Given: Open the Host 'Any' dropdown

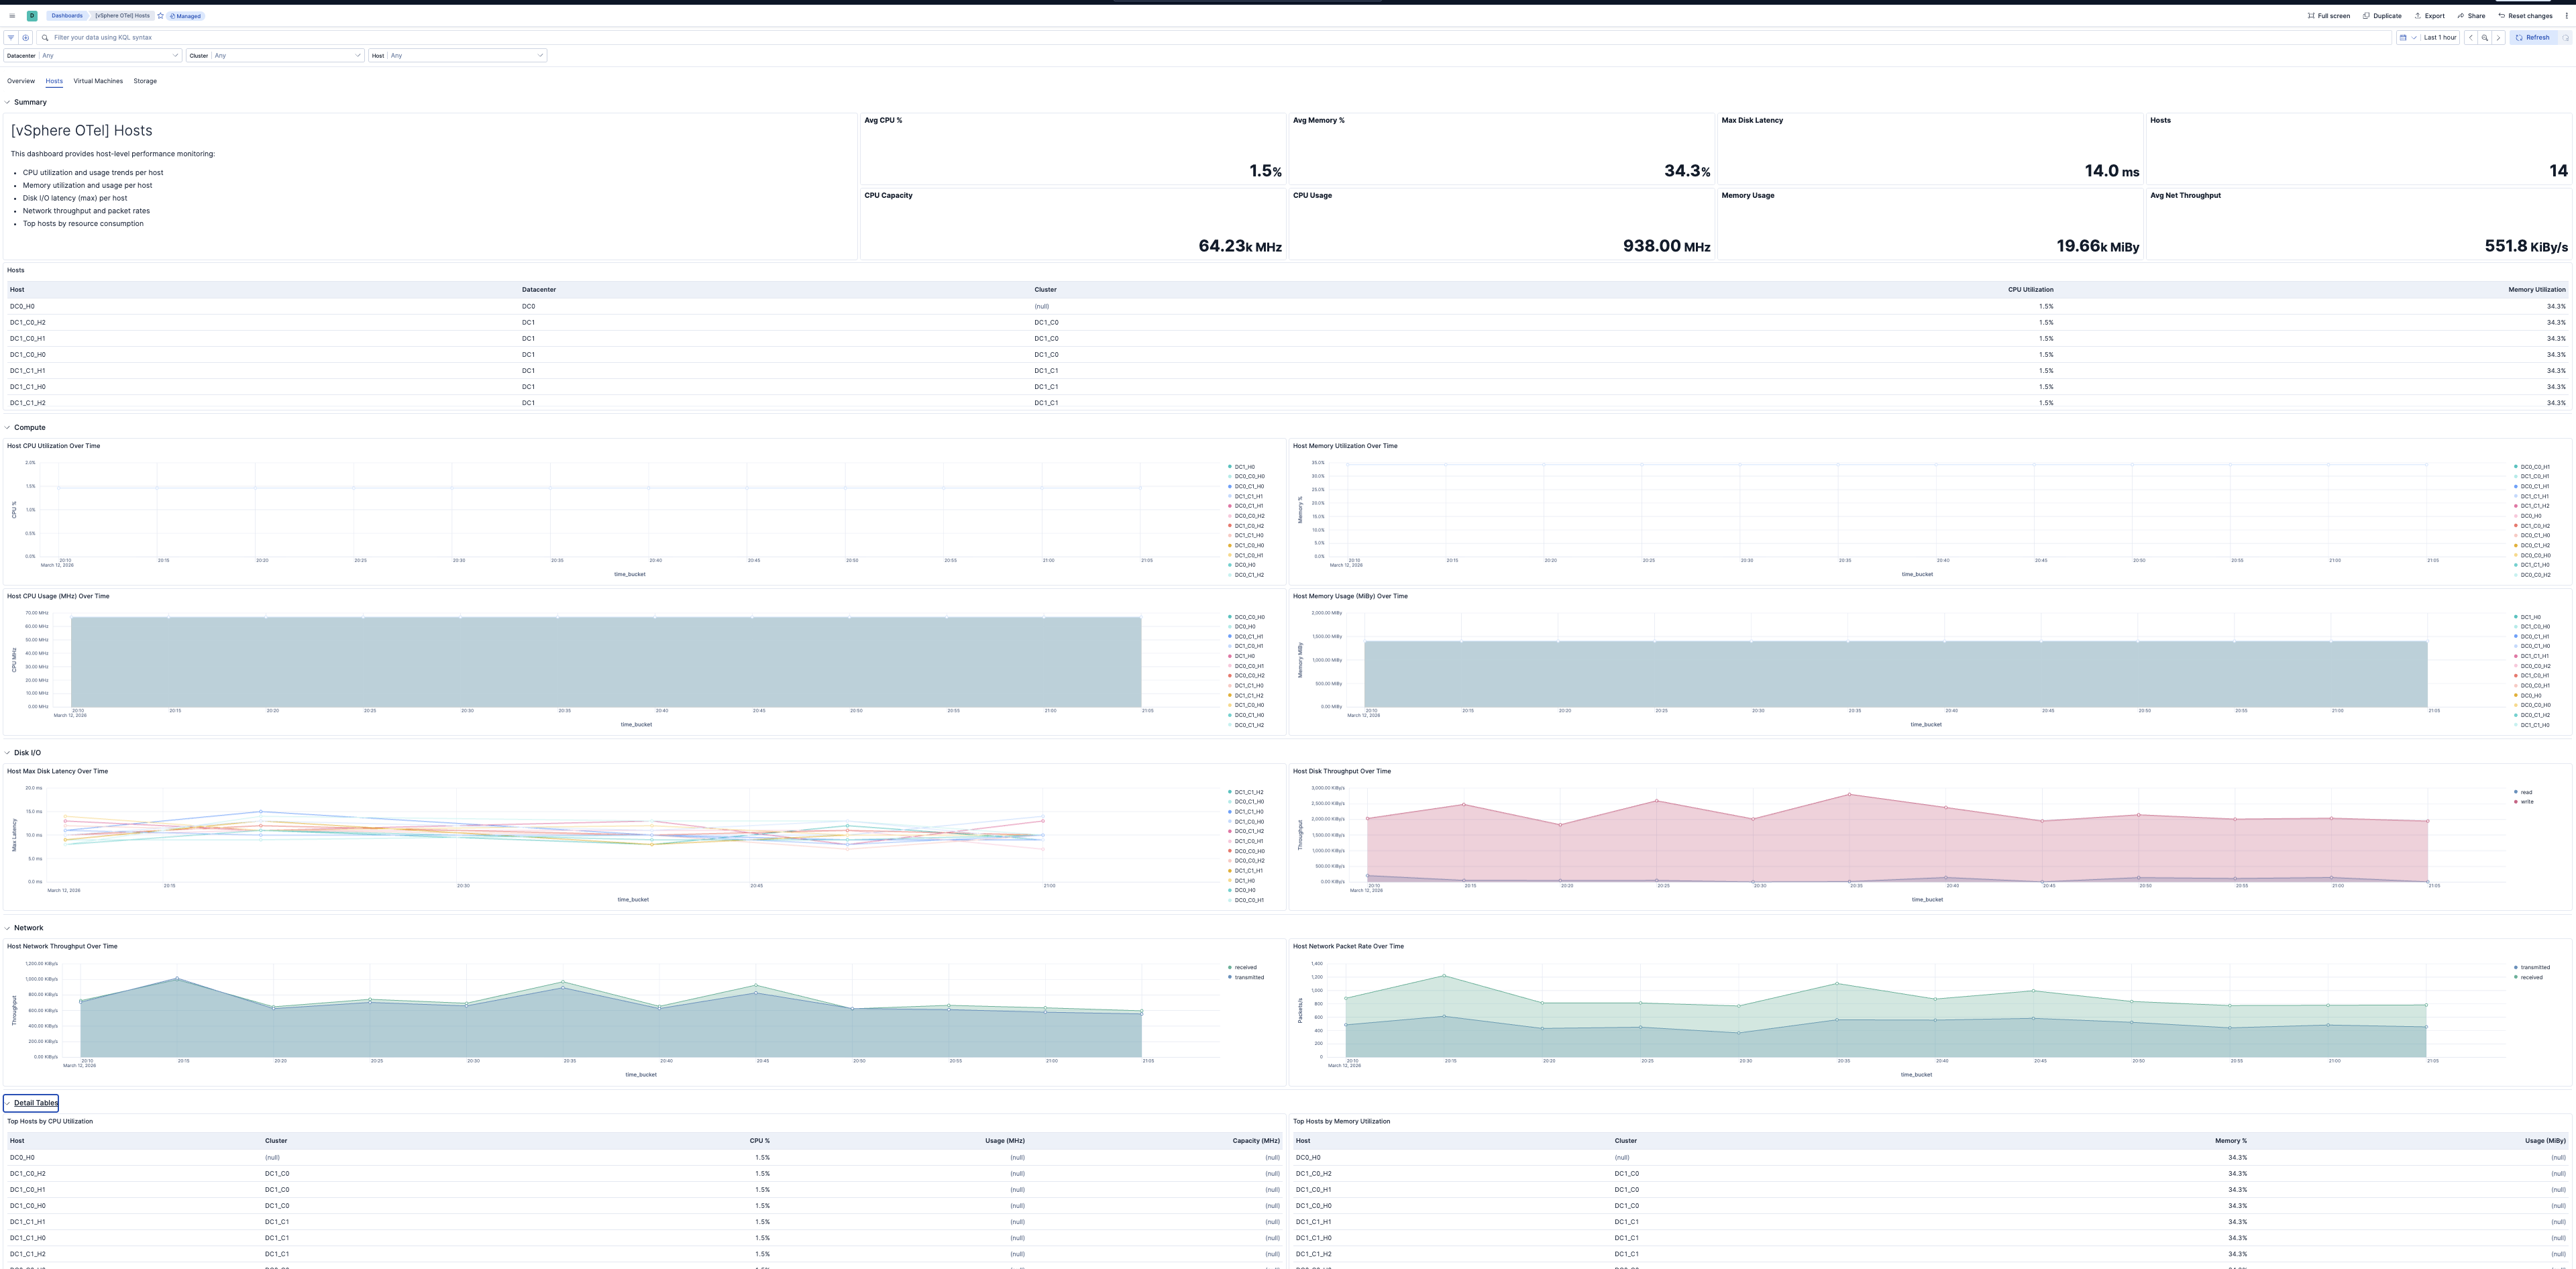Looking at the screenshot, I should [x=465, y=55].
